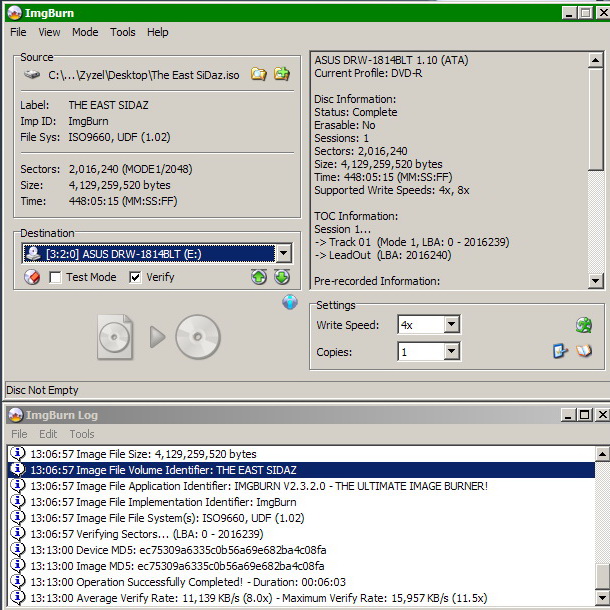Select the 'Device MD5' log line
Image resolution: width=610 pixels, height=610 pixels.
point(301,550)
